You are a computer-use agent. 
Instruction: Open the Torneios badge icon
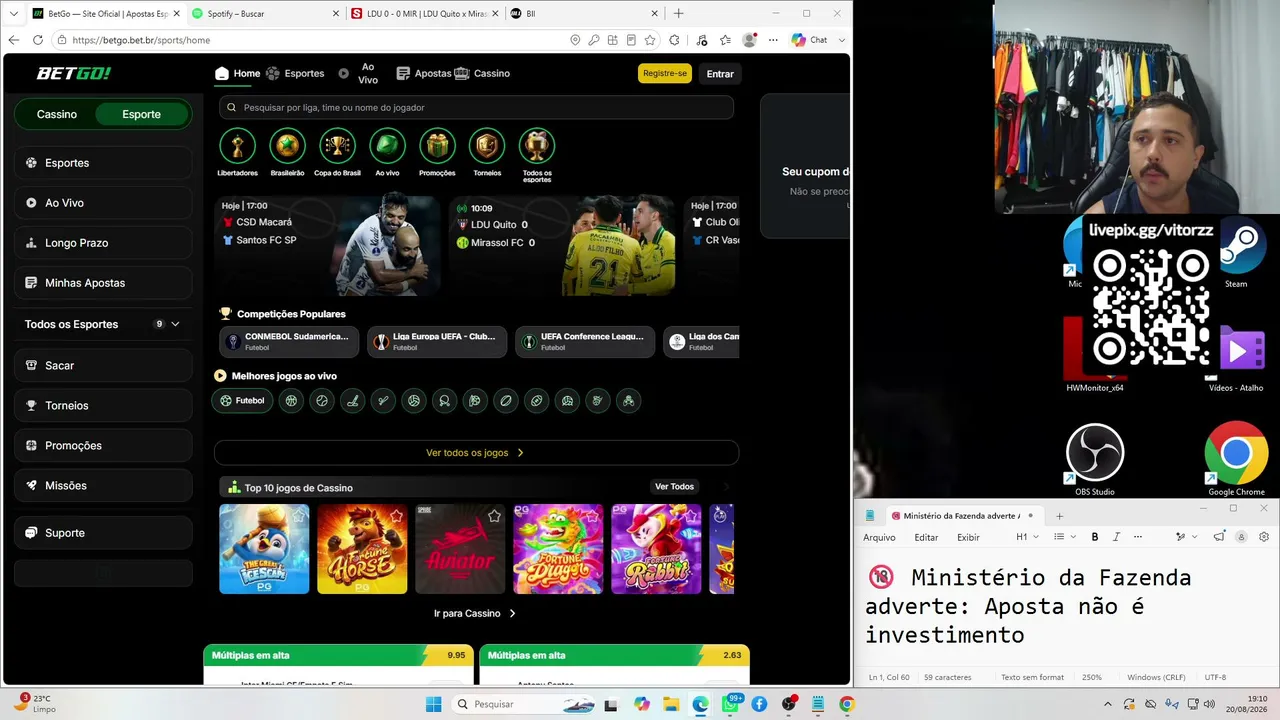487,146
